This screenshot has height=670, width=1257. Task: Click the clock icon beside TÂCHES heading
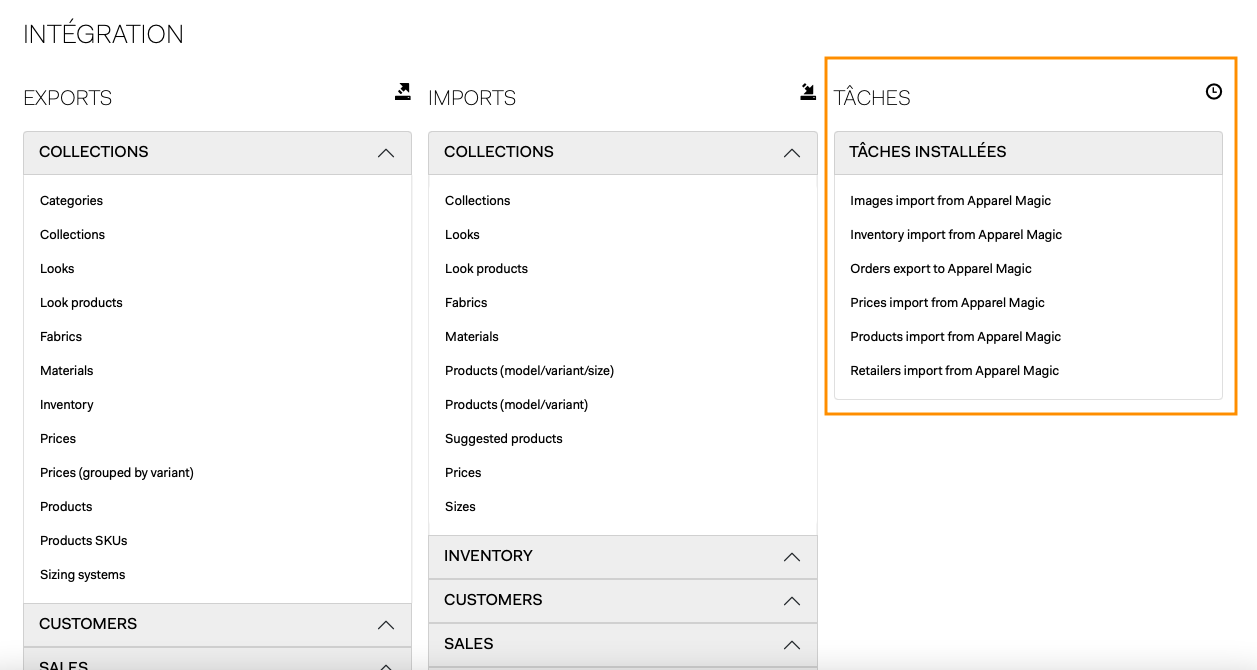1213,92
